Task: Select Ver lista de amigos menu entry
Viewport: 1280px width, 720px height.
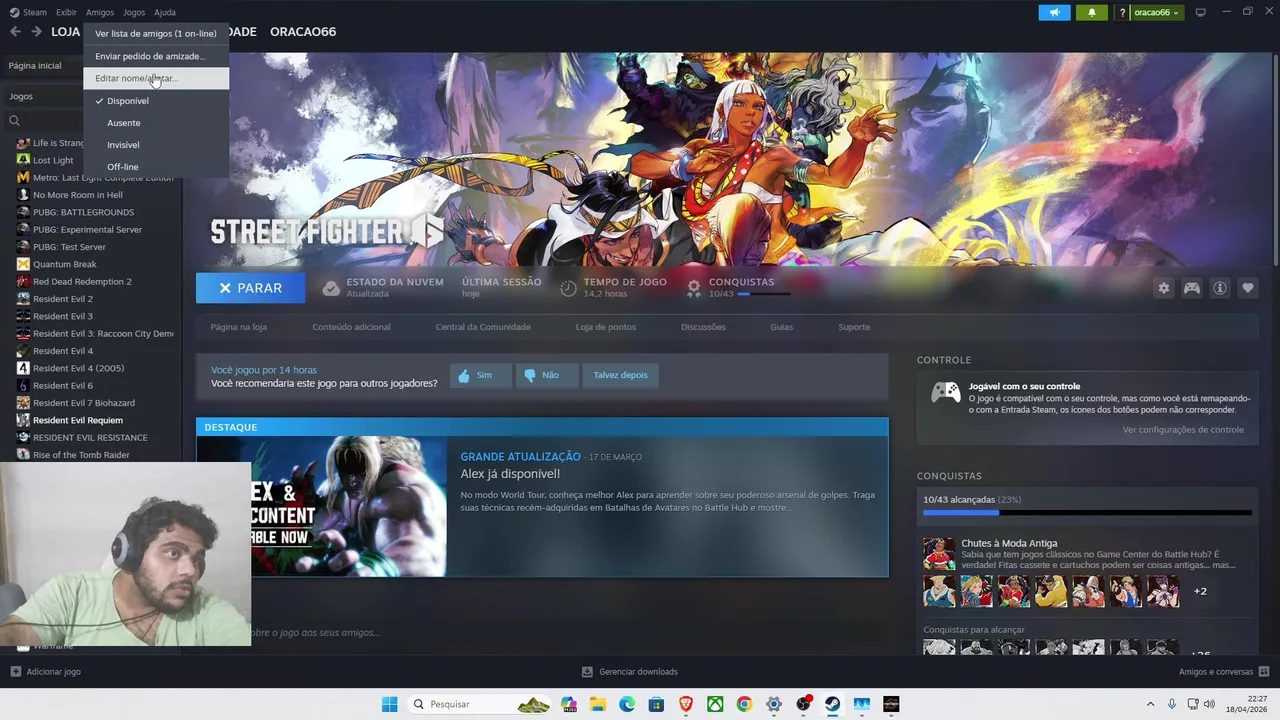Action: [156, 34]
